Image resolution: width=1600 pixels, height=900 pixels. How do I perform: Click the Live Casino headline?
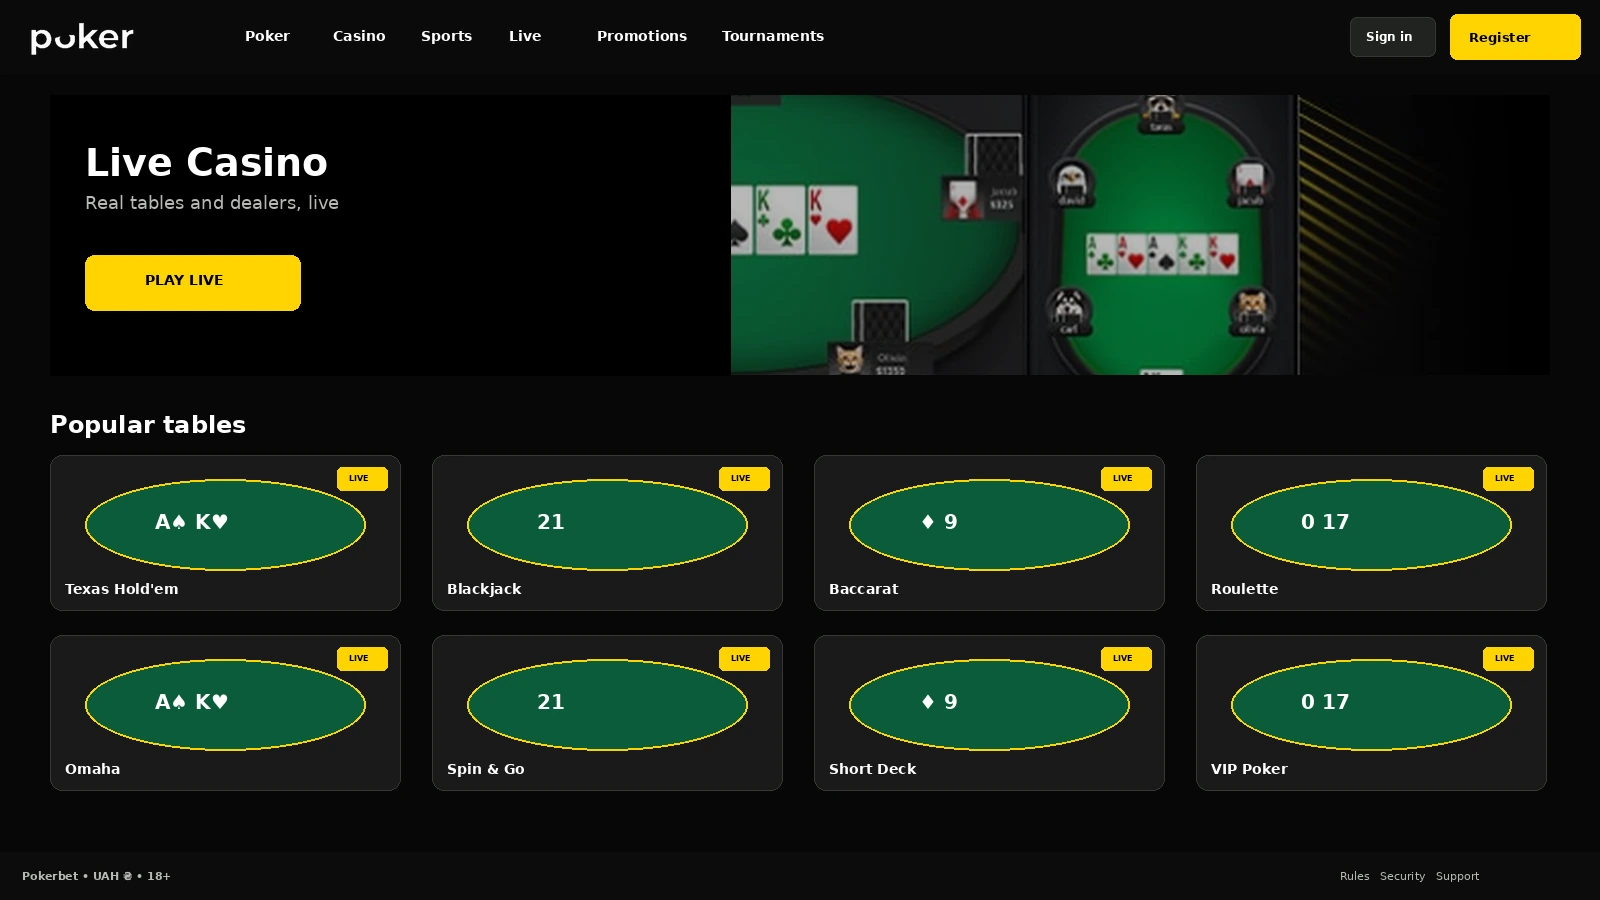click(x=207, y=162)
